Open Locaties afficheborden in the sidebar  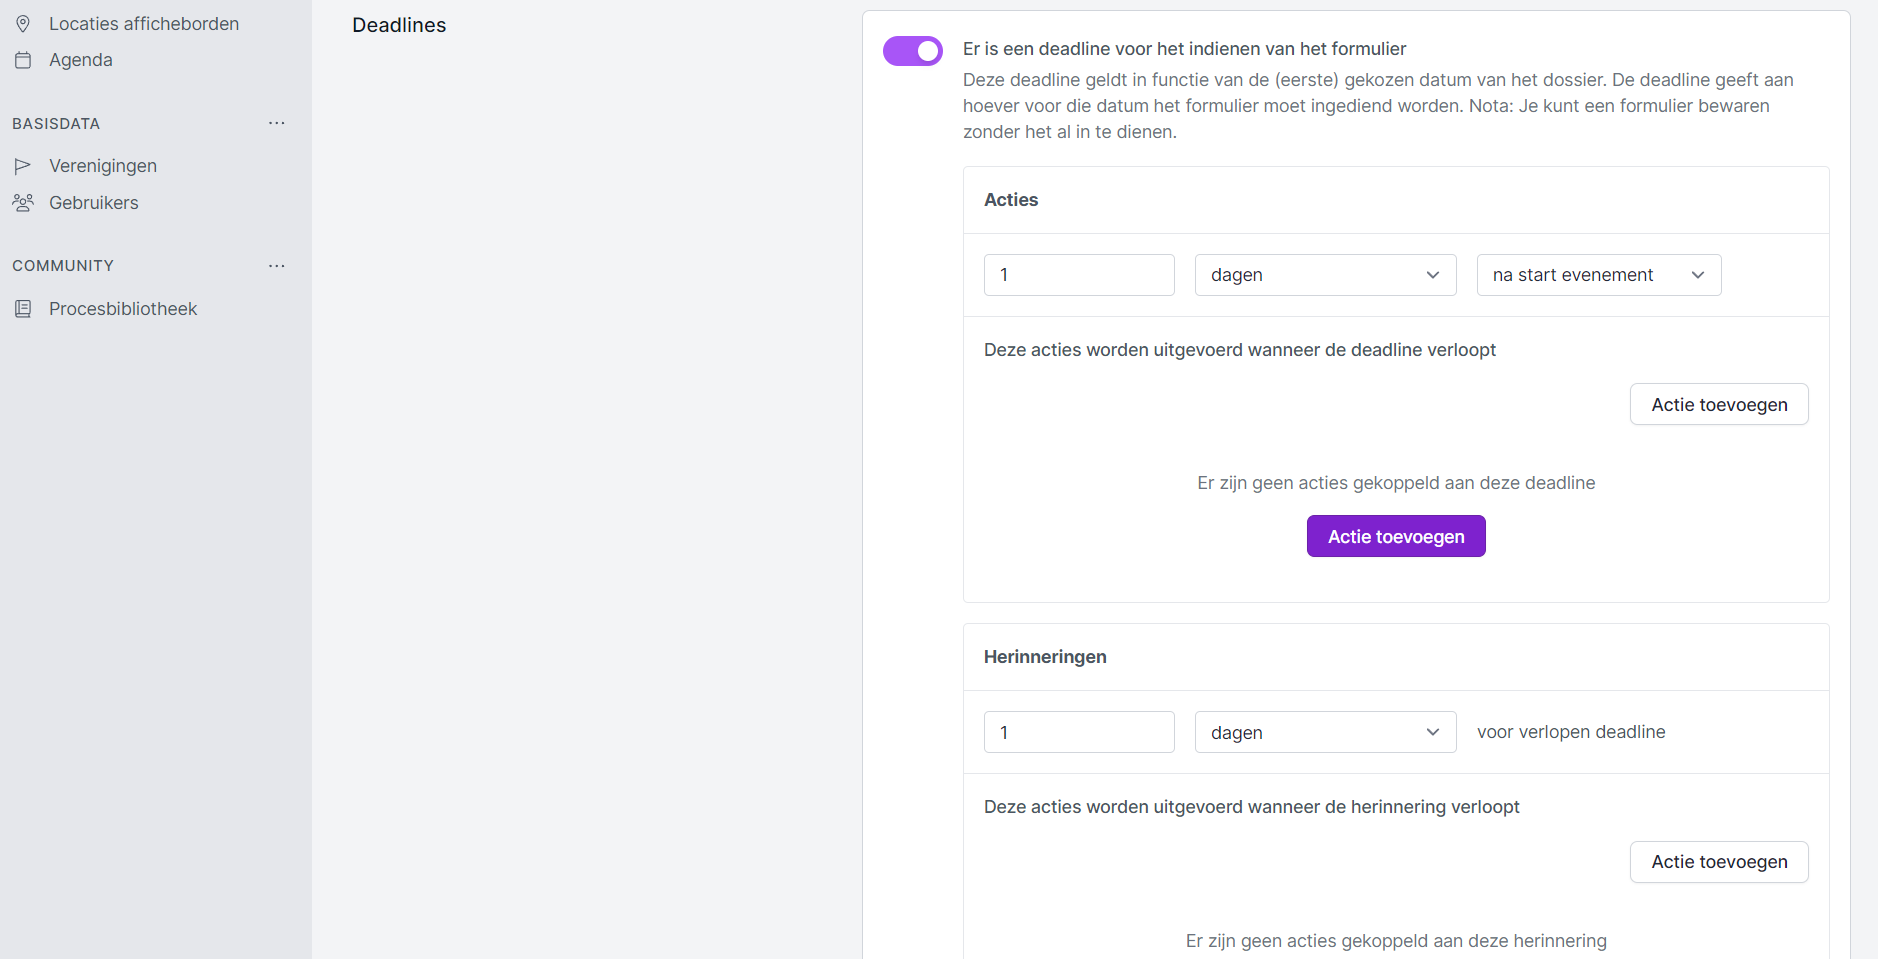point(143,24)
